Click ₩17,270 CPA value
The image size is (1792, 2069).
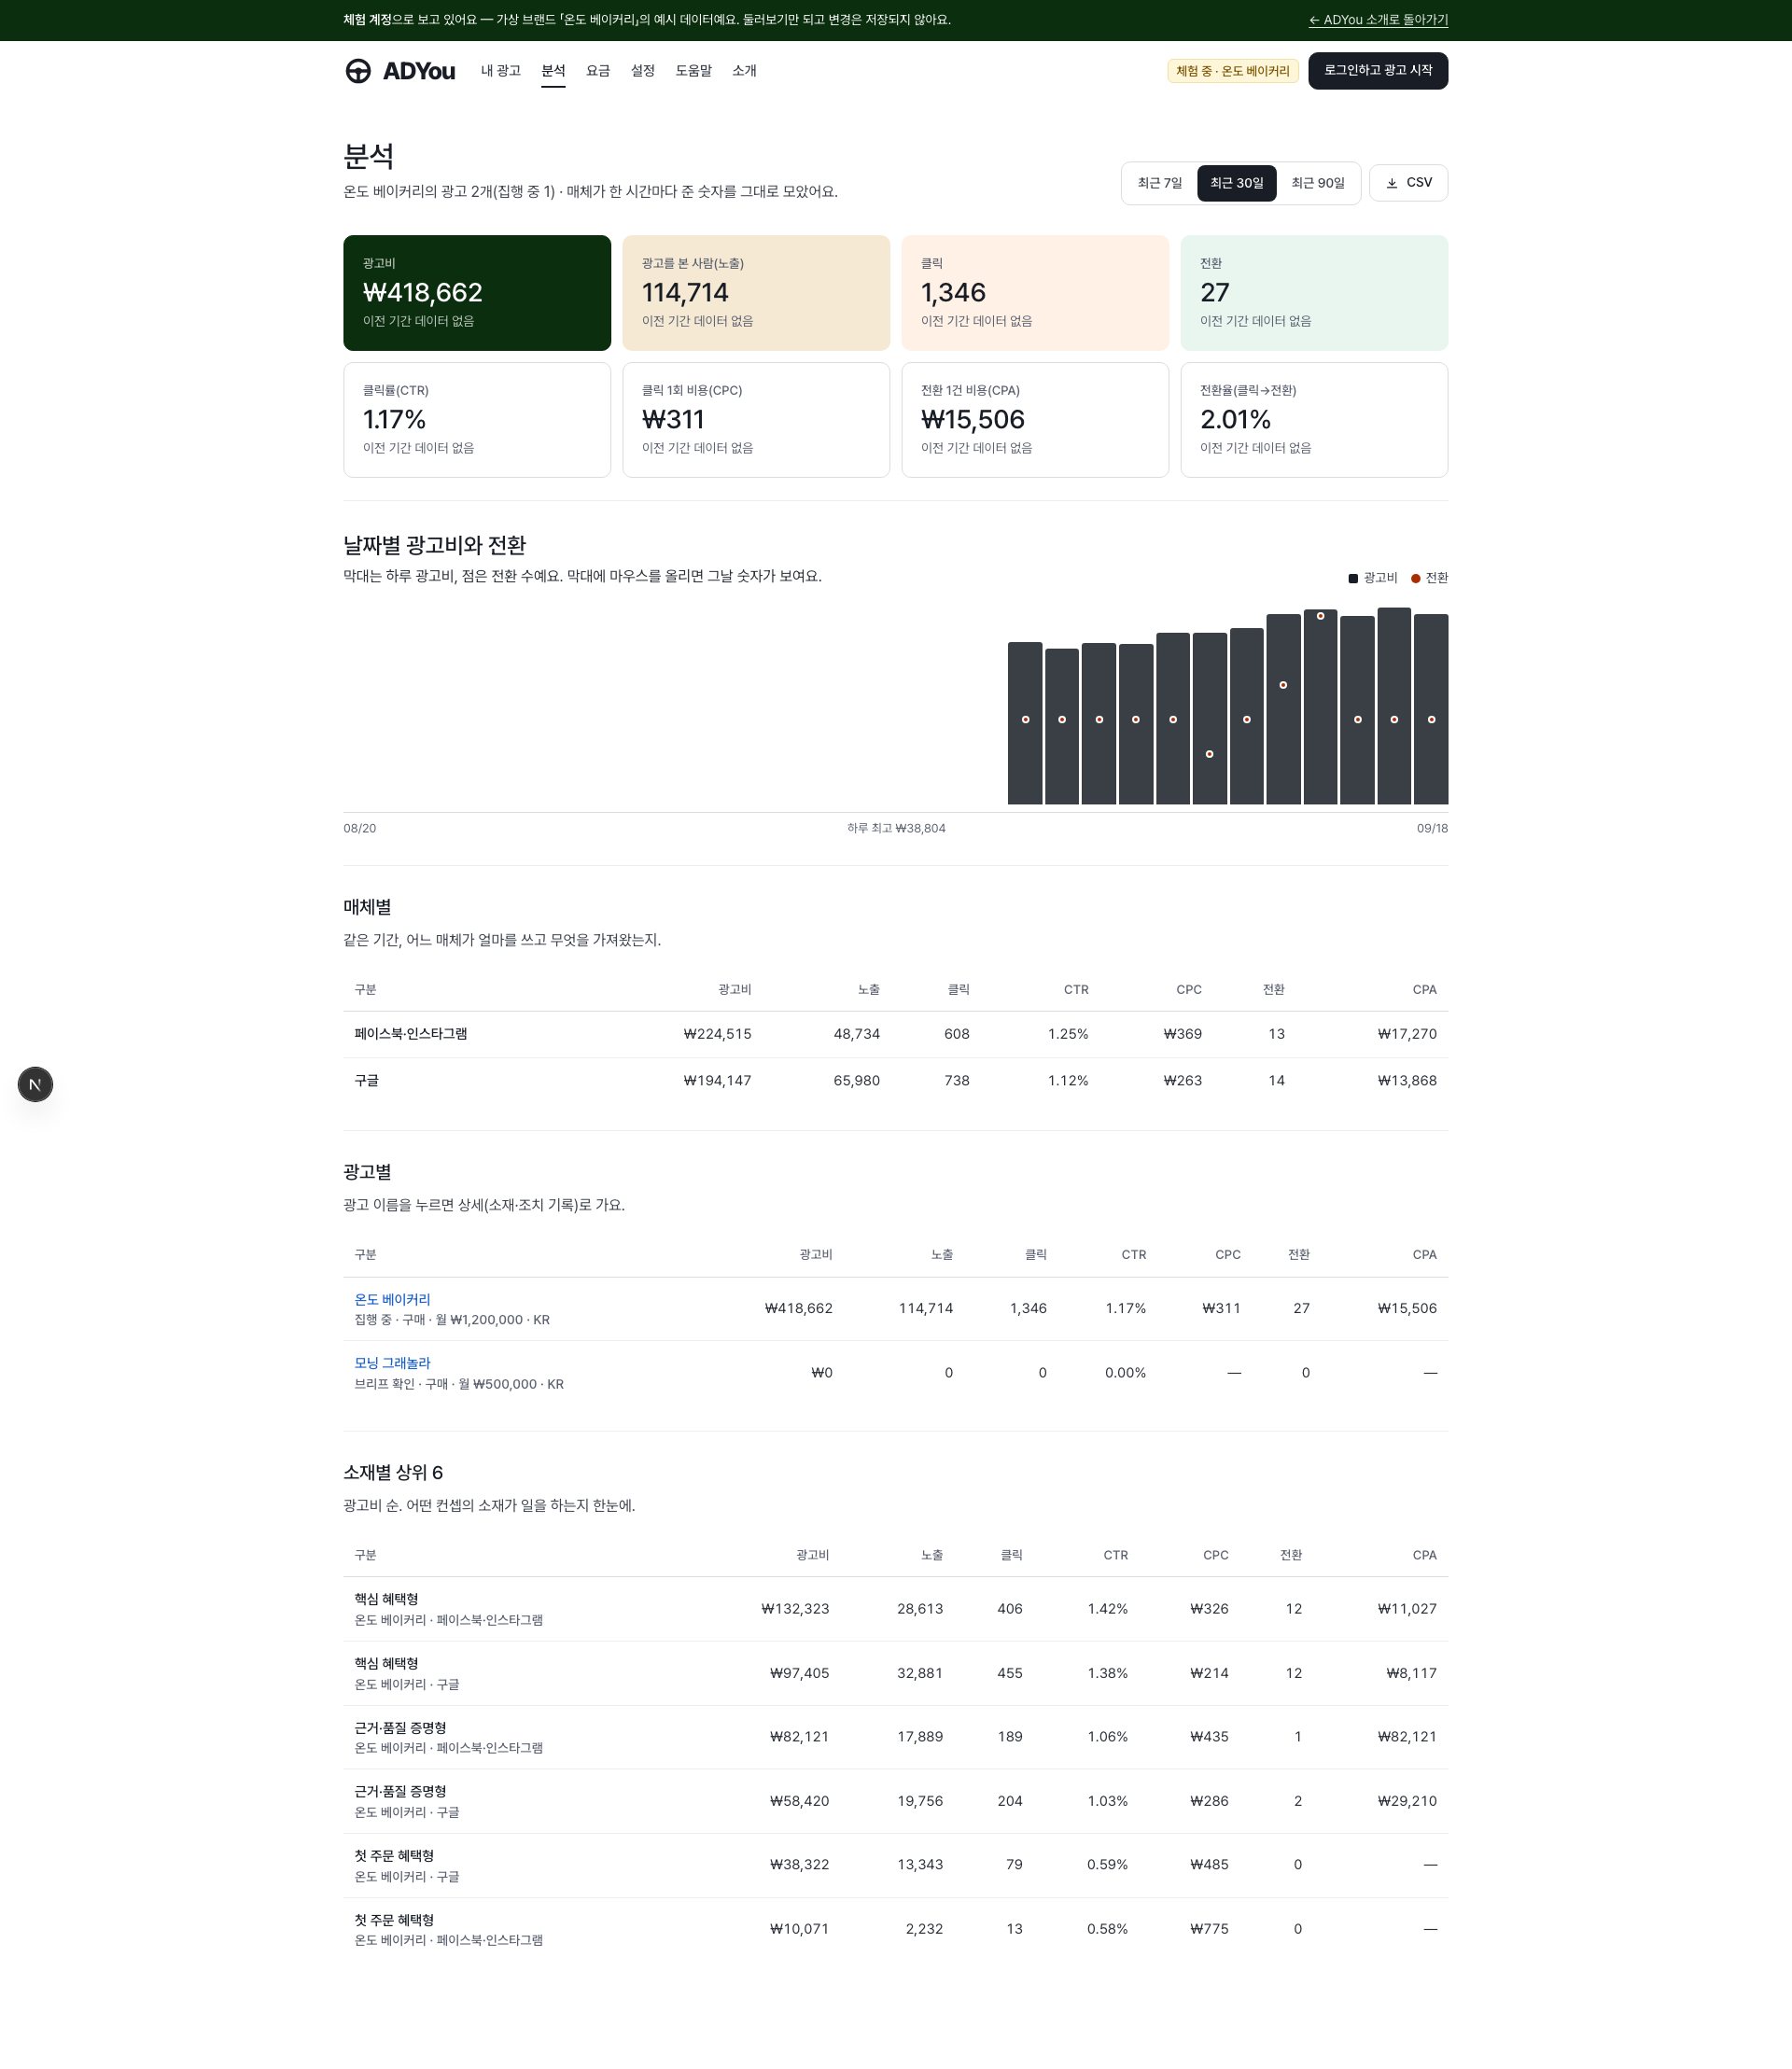(x=1407, y=1034)
